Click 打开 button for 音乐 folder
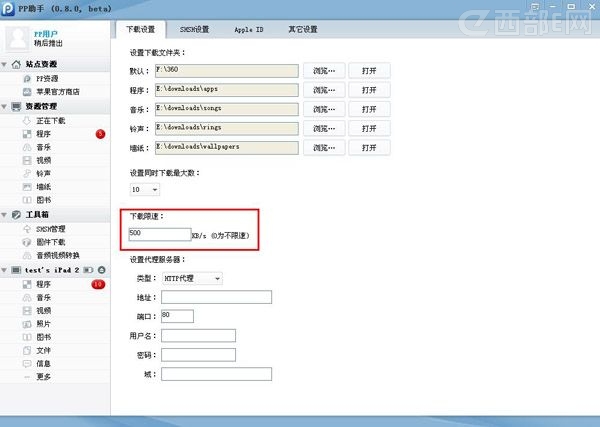This screenshot has width=600, height=427. [x=369, y=109]
